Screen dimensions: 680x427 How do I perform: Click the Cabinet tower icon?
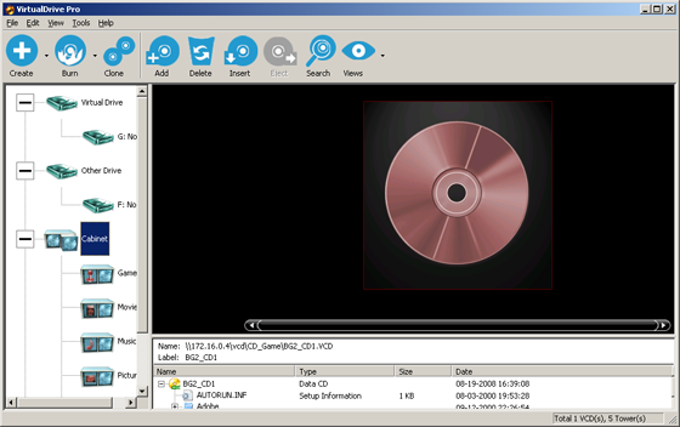(62, 240)
